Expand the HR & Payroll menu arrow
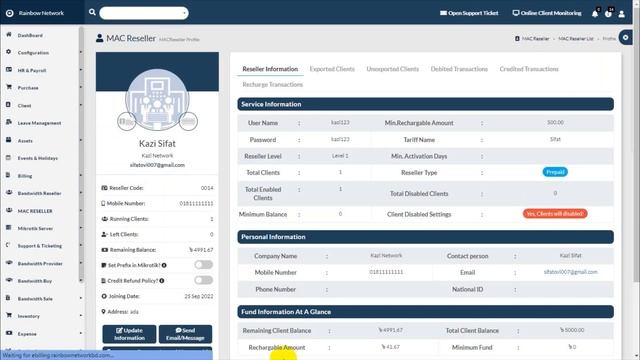Image resolution: width=640 pixels, height=360 pixels. (80, 70)
